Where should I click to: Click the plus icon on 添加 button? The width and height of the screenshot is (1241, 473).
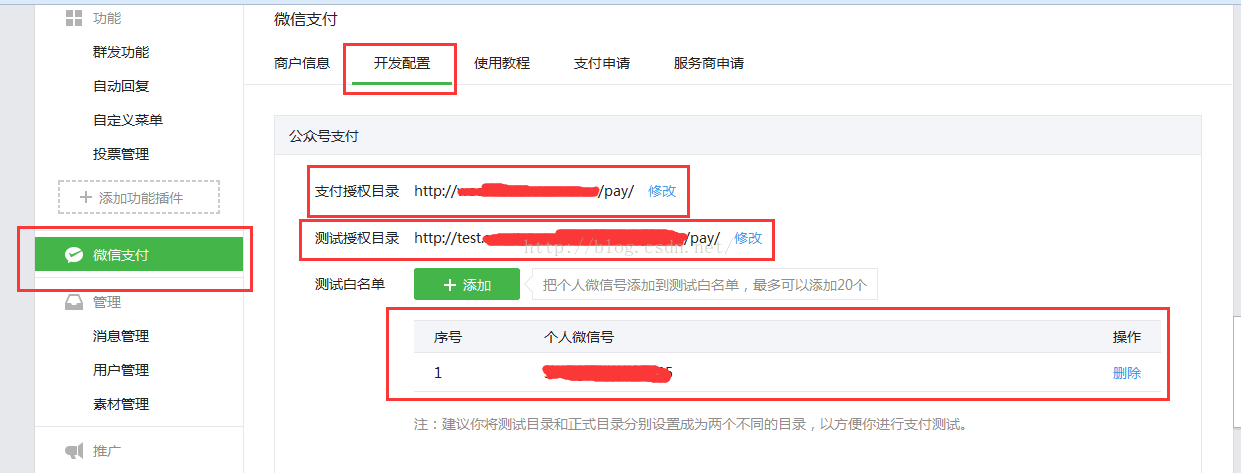449,285
